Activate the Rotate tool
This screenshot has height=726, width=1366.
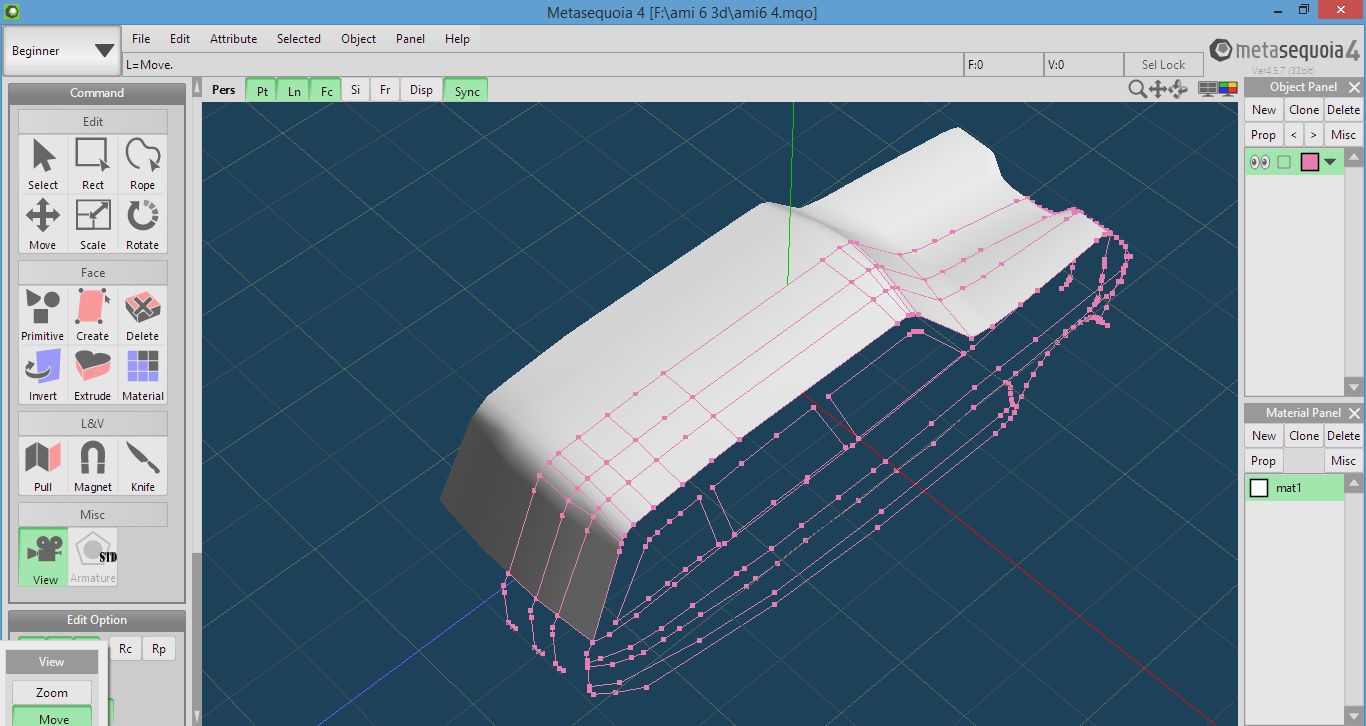[142, 224]
